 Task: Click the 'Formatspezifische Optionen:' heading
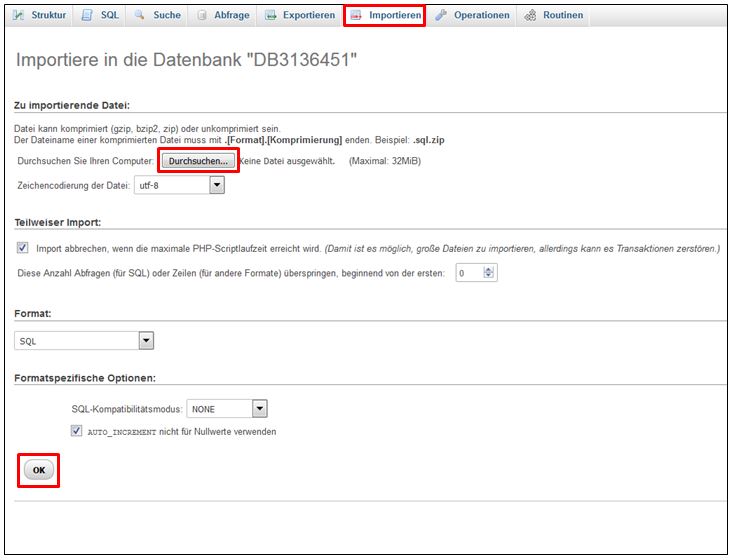[85, 378]
